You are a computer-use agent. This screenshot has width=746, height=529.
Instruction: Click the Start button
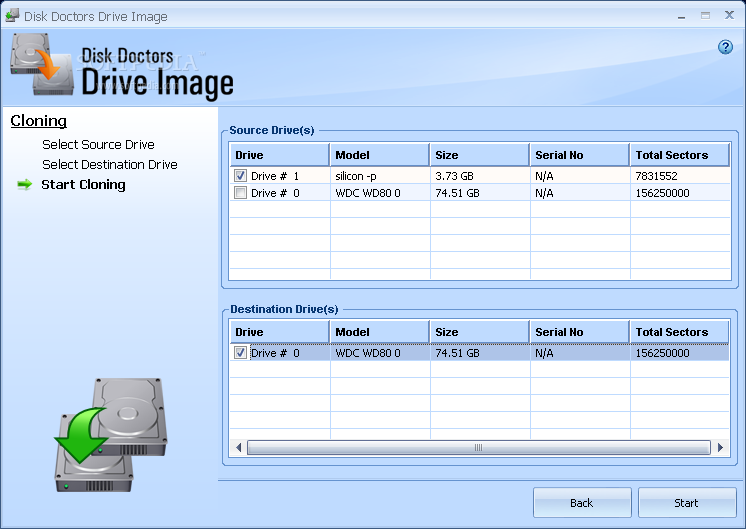pyautogui.click(x=687, y=503)
